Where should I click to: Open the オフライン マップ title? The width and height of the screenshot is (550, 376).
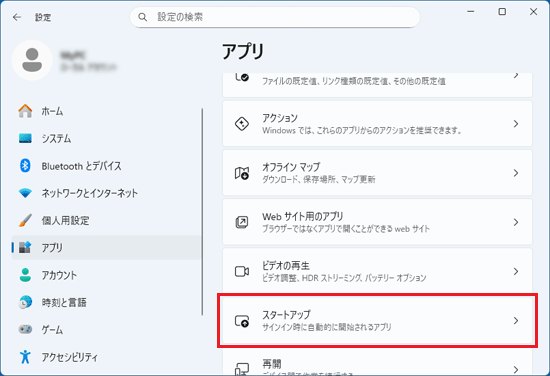point(291,167)
